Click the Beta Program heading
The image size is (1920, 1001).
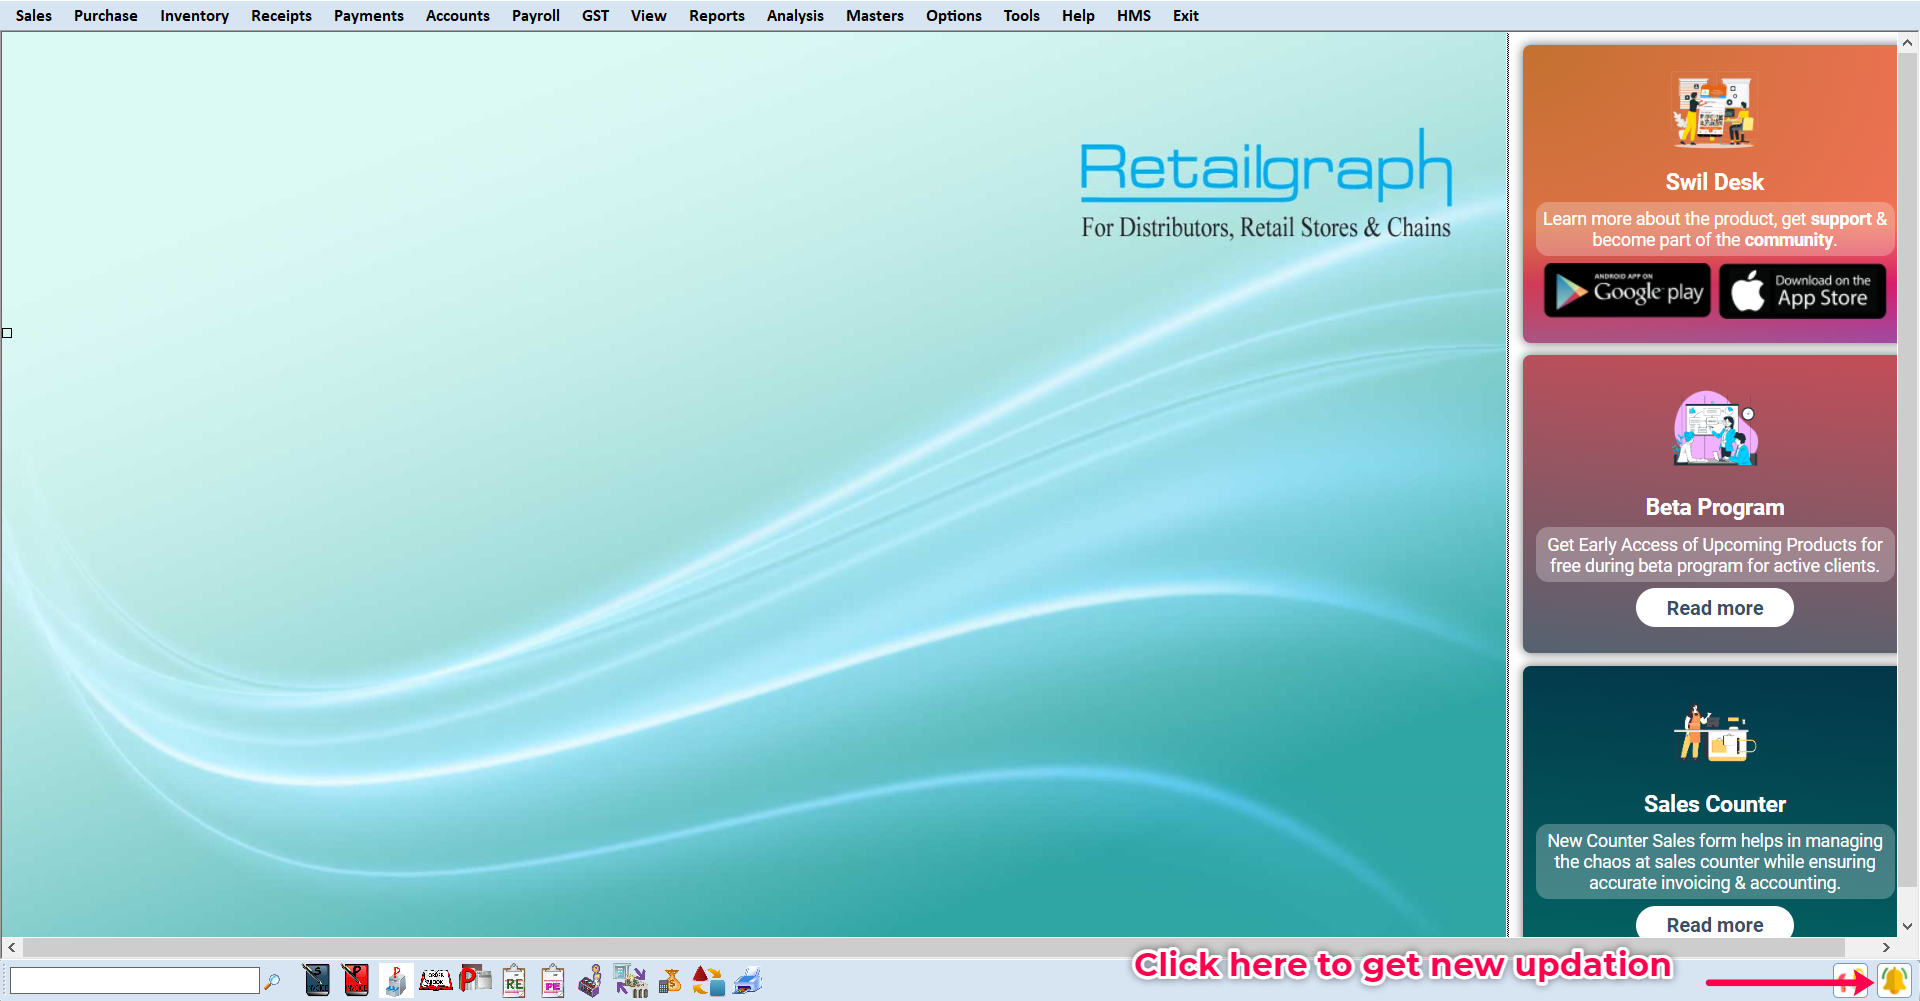[x=1714, y=507]
